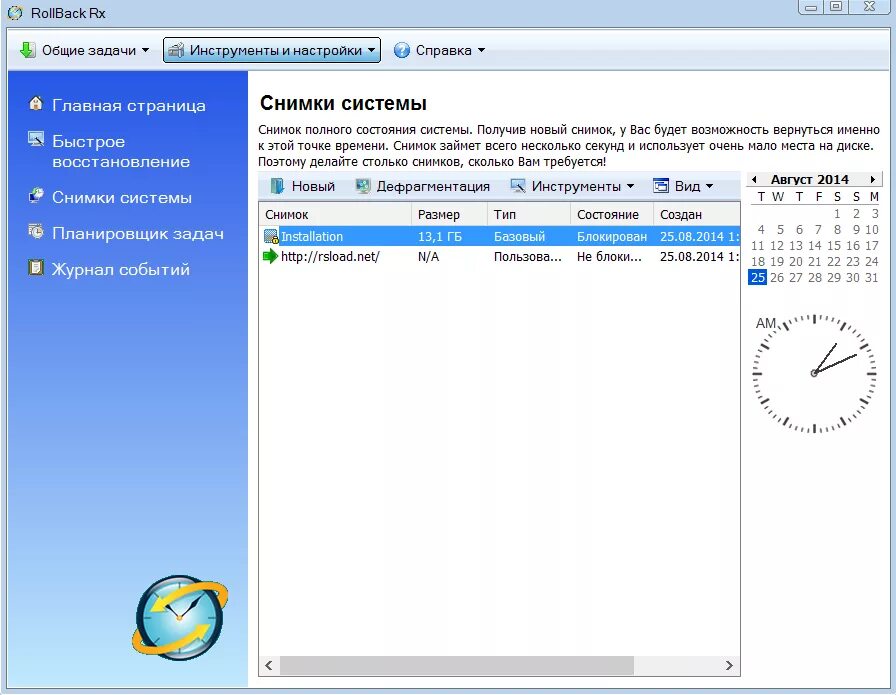This screenshot has height=695, width=896.
Task: Open Быстрое восстановление page
Action: (x=121, y=151)
